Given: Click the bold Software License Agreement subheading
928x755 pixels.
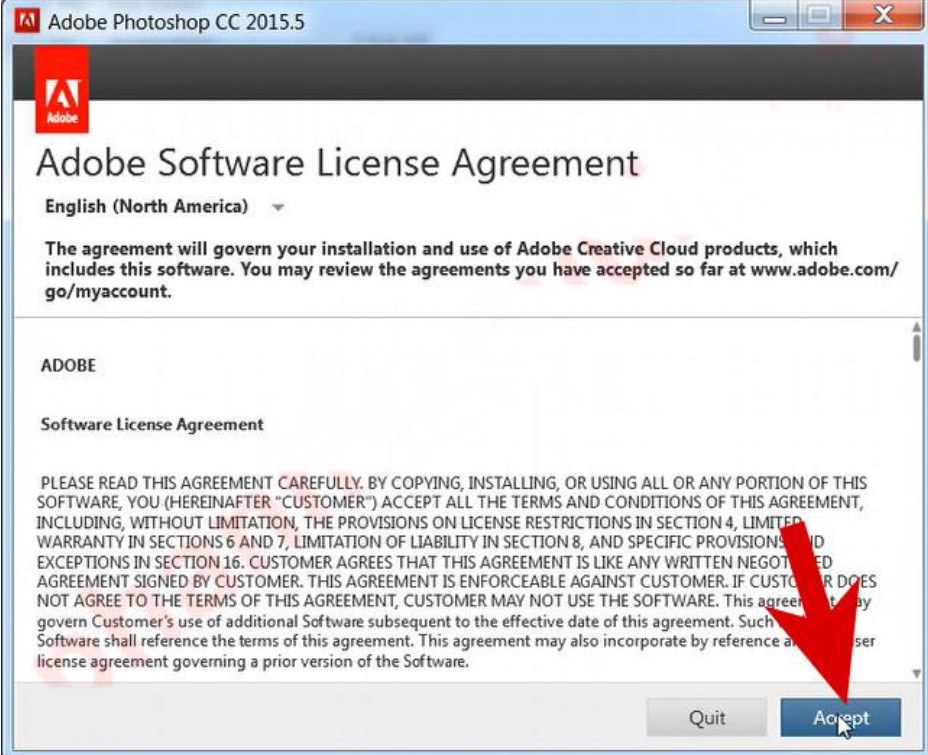Looking at the screenshot, I should coord(152,424).
